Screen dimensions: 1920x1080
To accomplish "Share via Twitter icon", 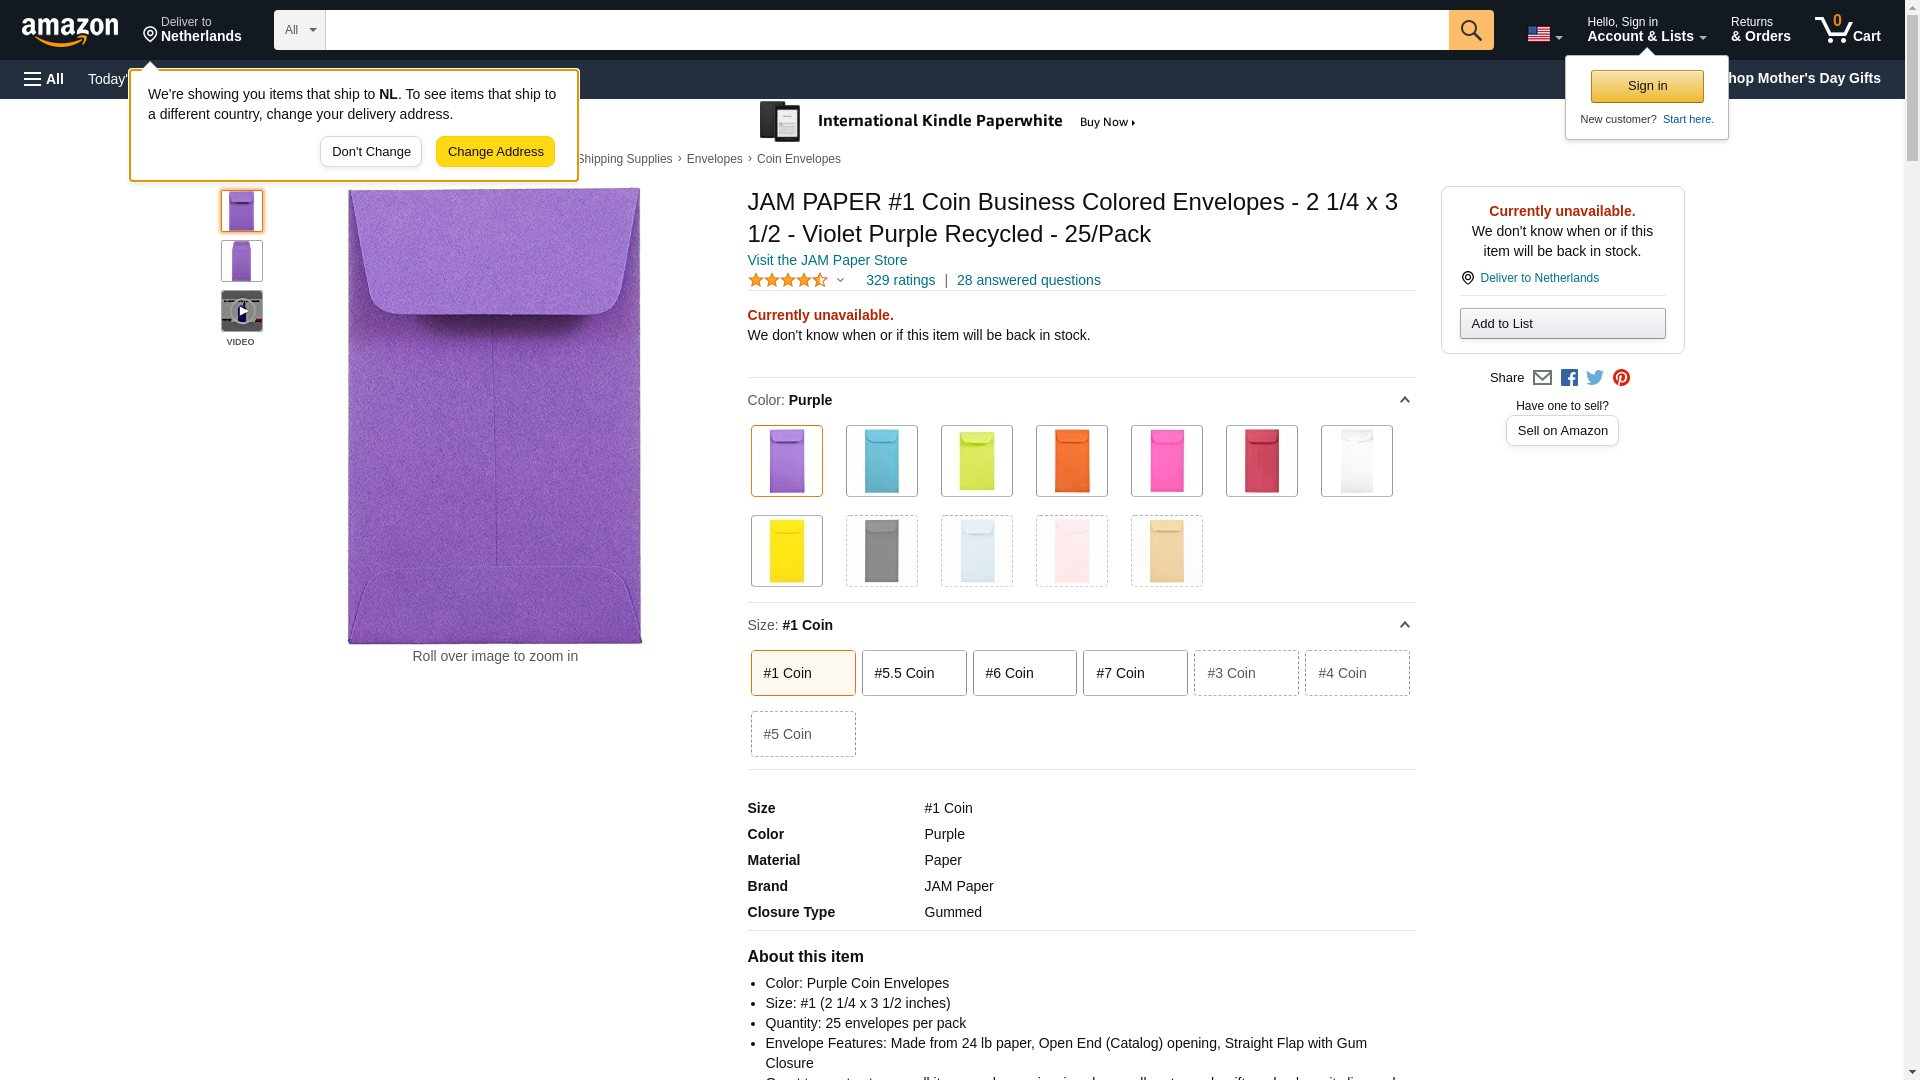I will 1595,378.
